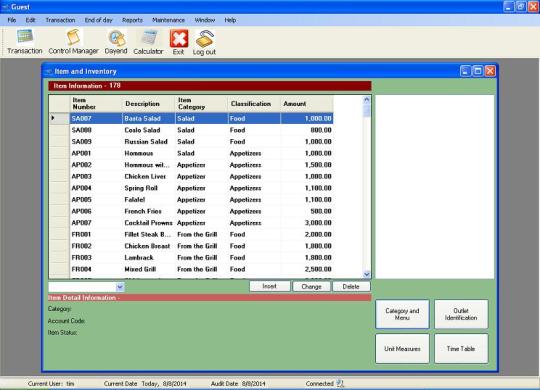This screenshot has width=540, height=390.
Task: Select the Lambrack row
Action: (191, 258)
